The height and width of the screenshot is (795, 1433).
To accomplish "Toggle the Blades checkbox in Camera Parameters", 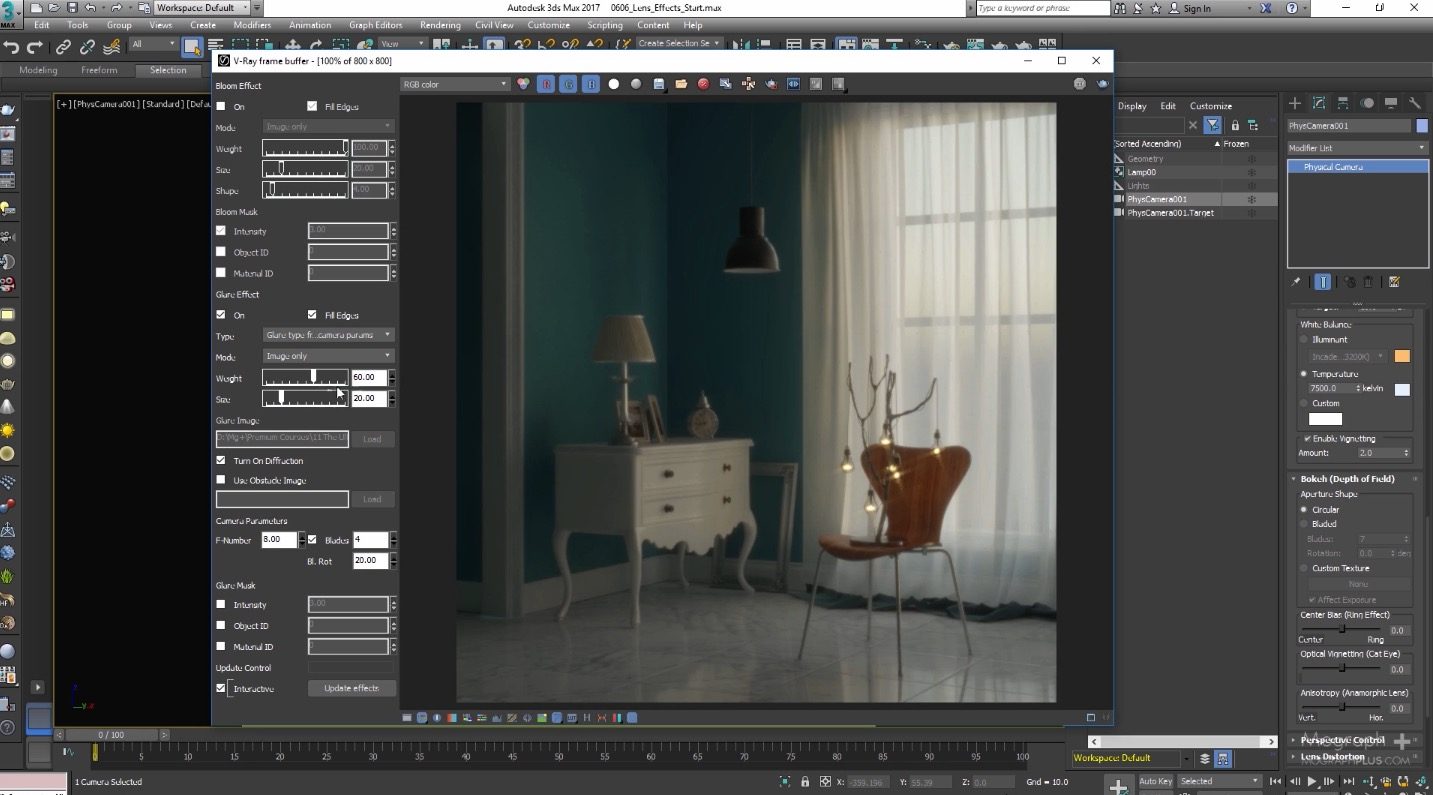I will tap(312, 540).
